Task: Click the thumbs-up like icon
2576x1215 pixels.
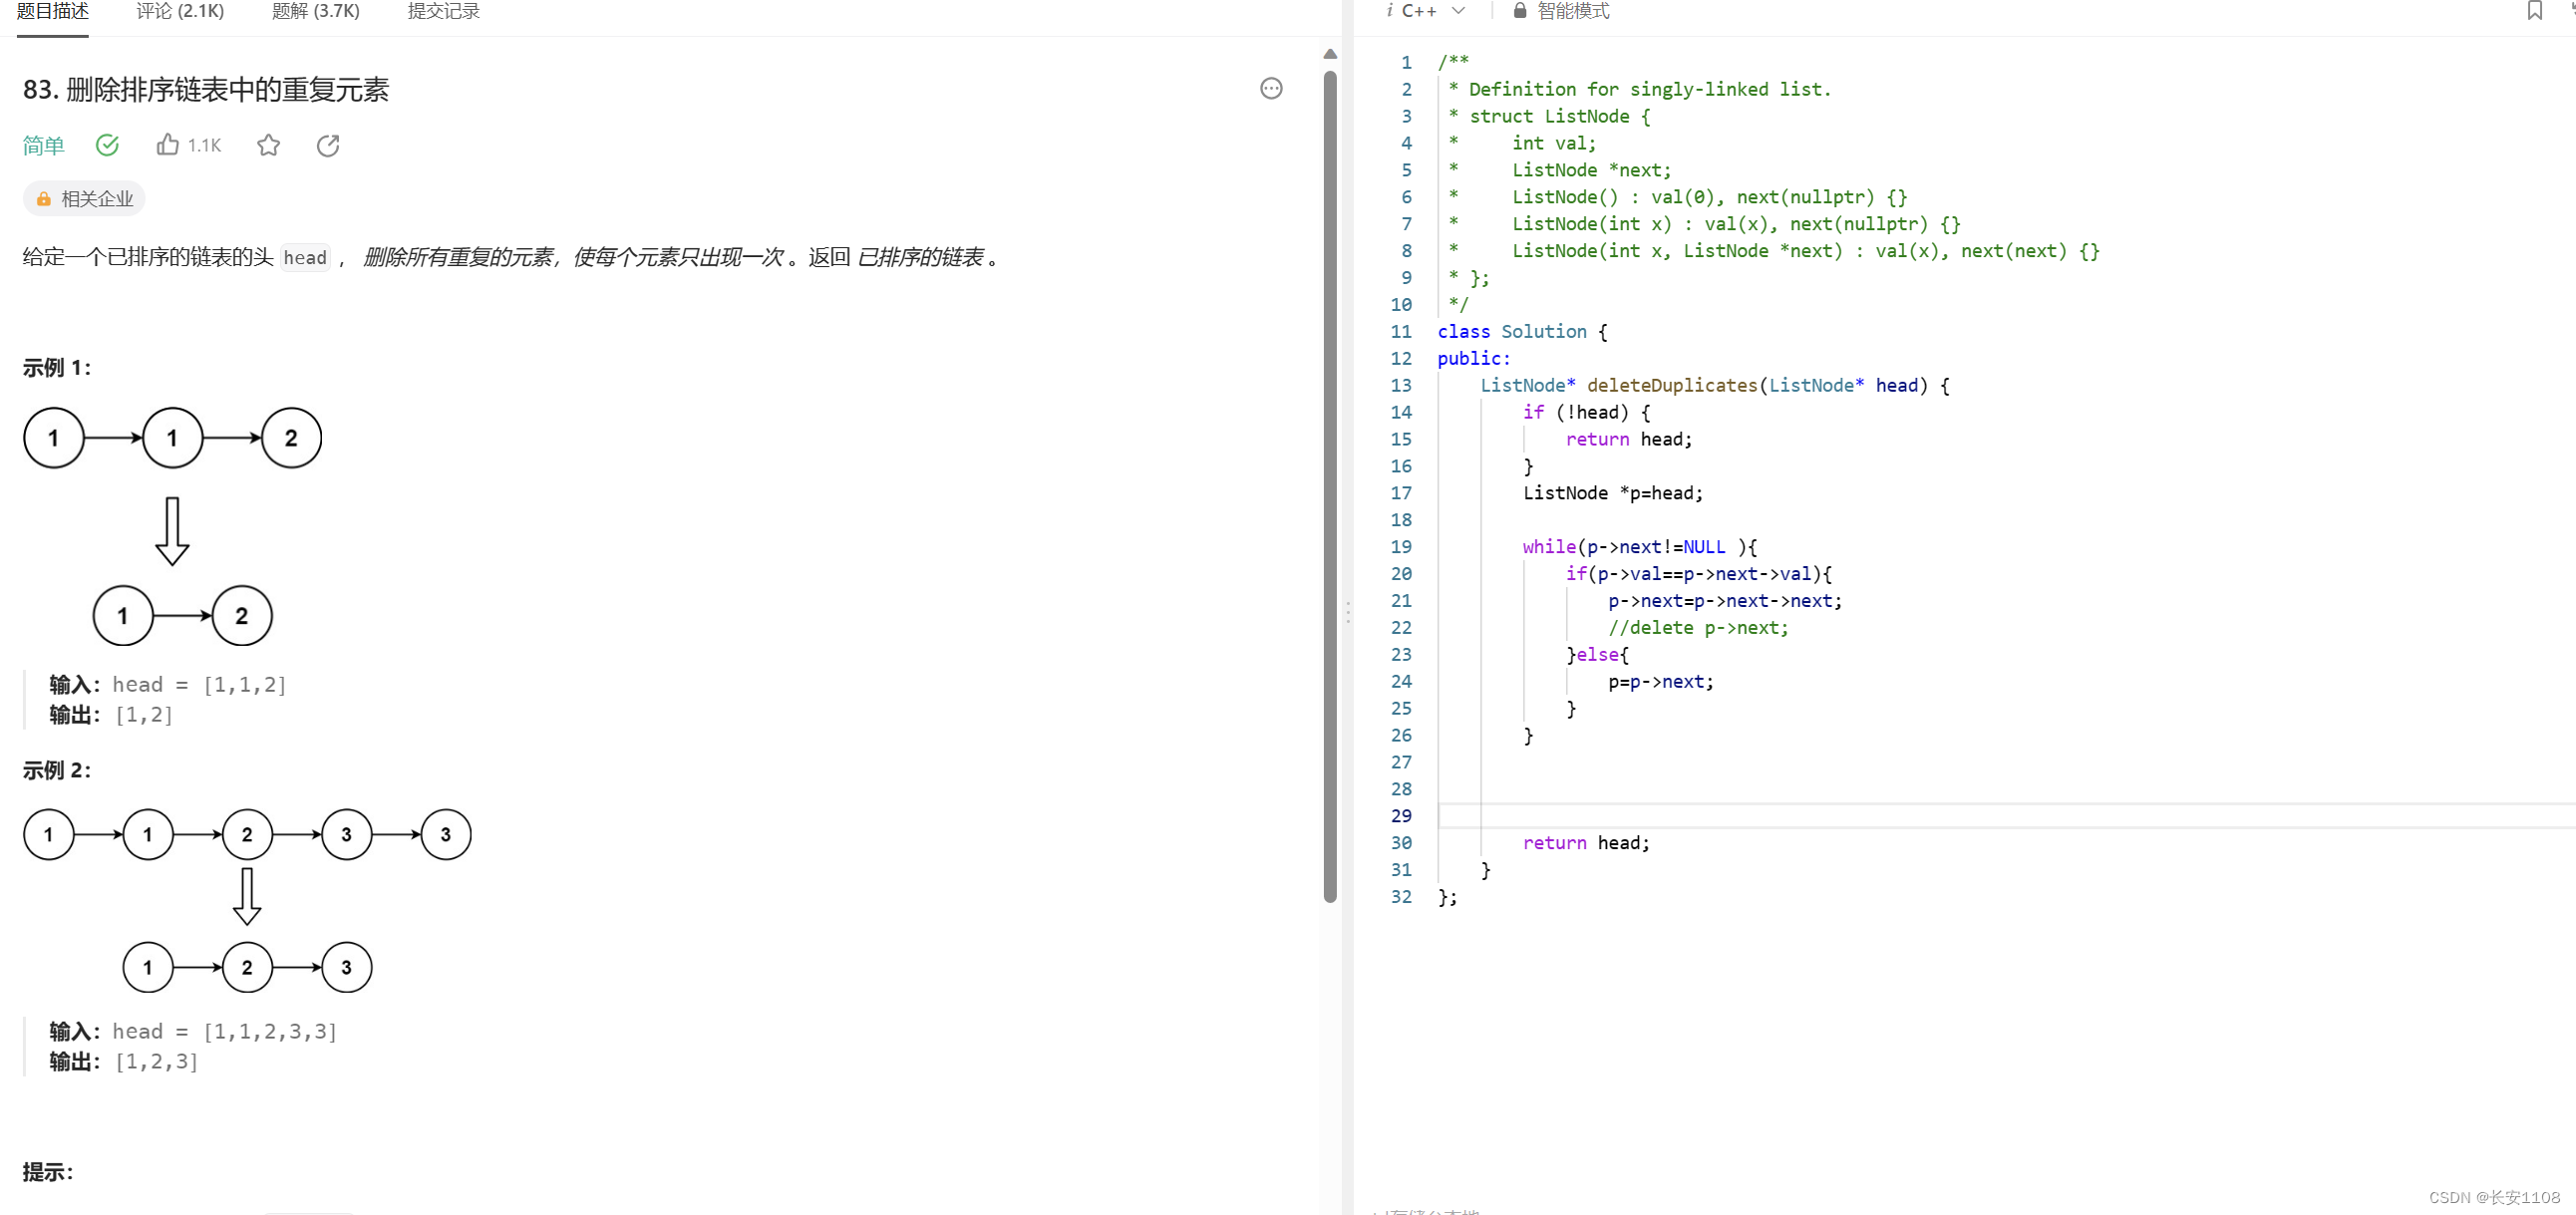Action: (167, 145)
